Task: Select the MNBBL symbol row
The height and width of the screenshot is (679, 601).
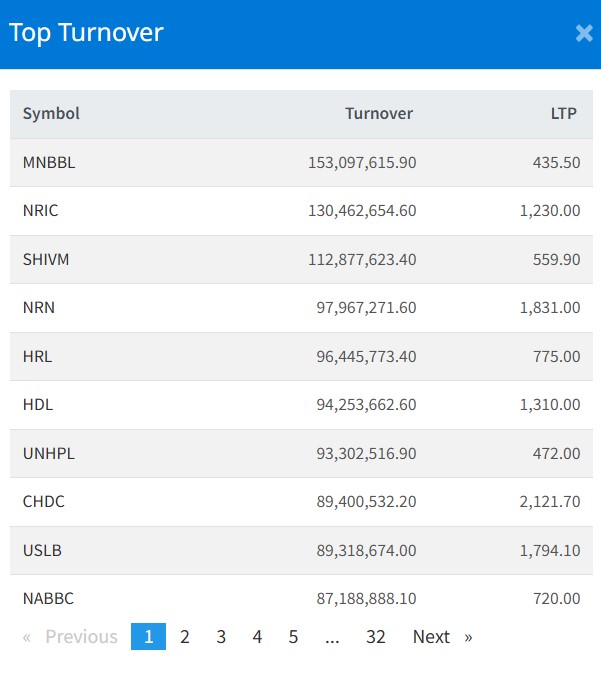Action: tap(49, 163)
